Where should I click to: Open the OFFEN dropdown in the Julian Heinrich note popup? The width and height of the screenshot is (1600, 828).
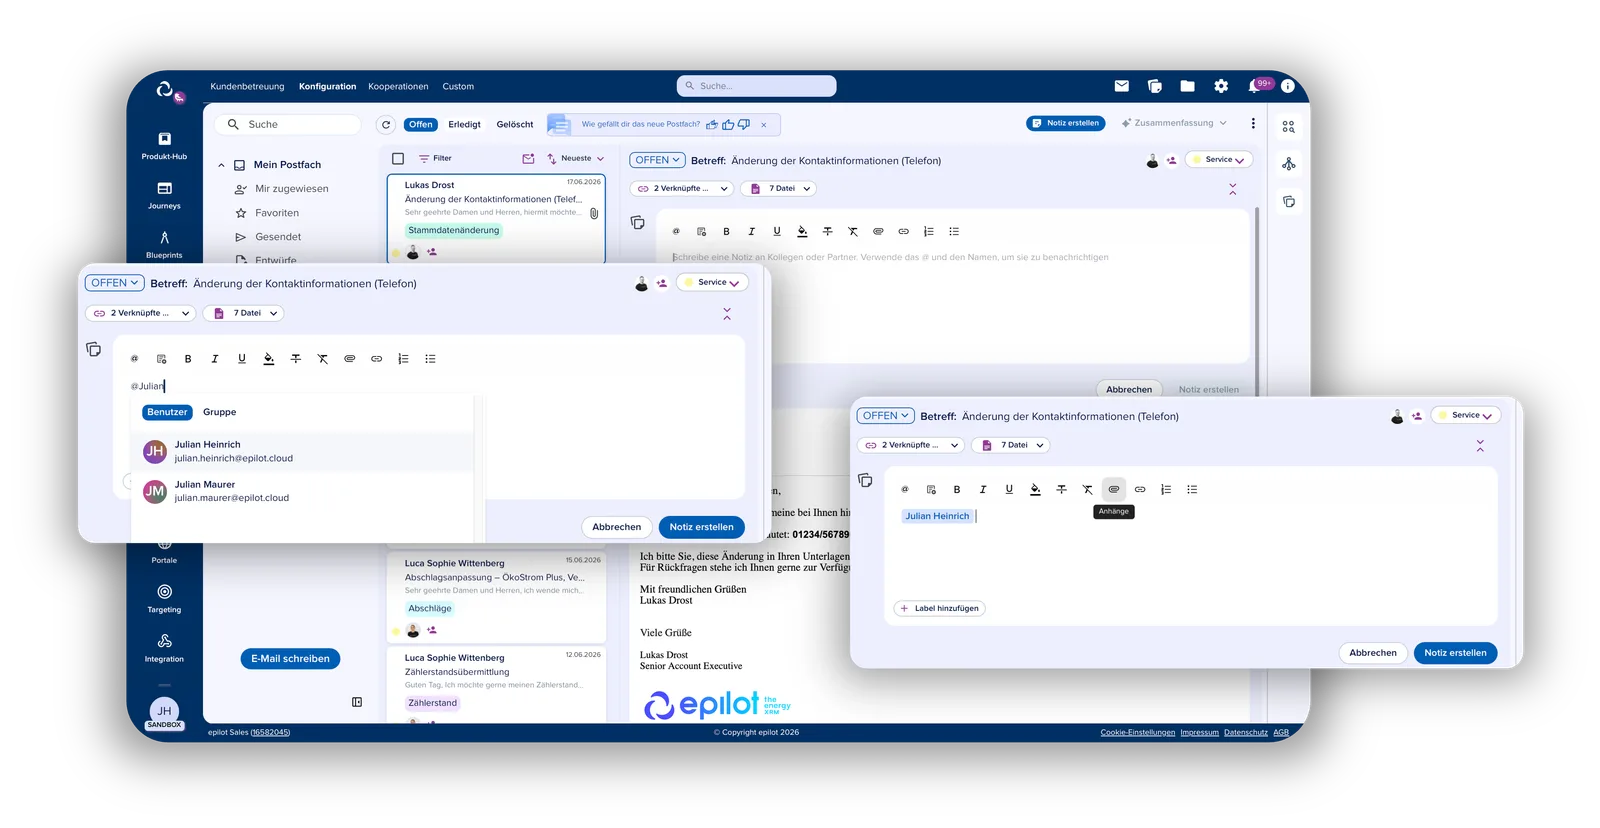click(886, 416)
